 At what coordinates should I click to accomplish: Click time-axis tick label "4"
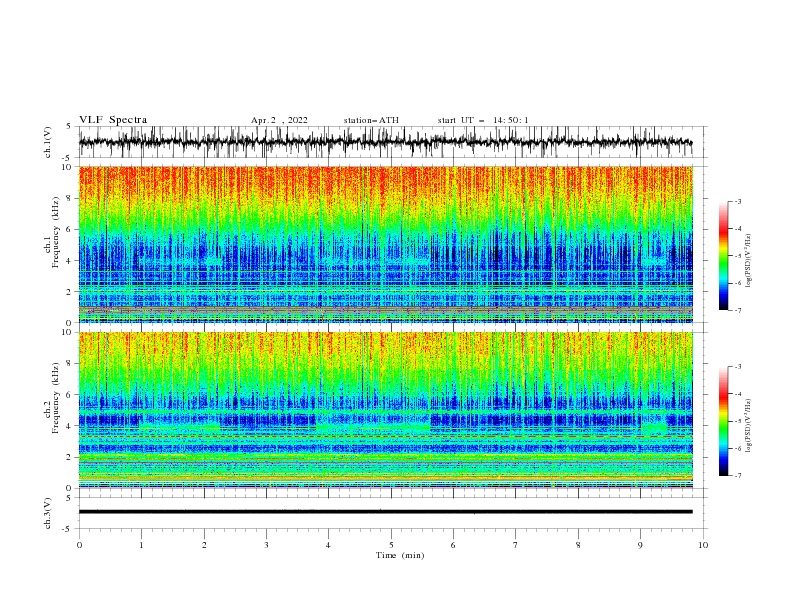(329, 545)
